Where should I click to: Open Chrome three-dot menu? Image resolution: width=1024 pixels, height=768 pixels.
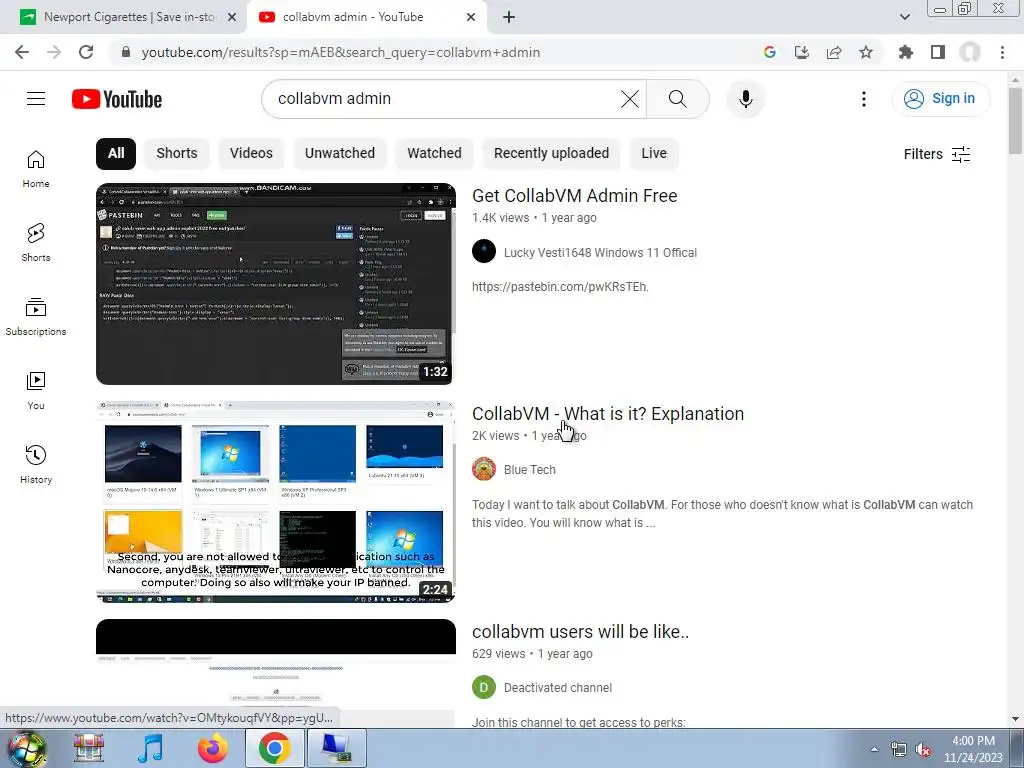(1002, 52)
